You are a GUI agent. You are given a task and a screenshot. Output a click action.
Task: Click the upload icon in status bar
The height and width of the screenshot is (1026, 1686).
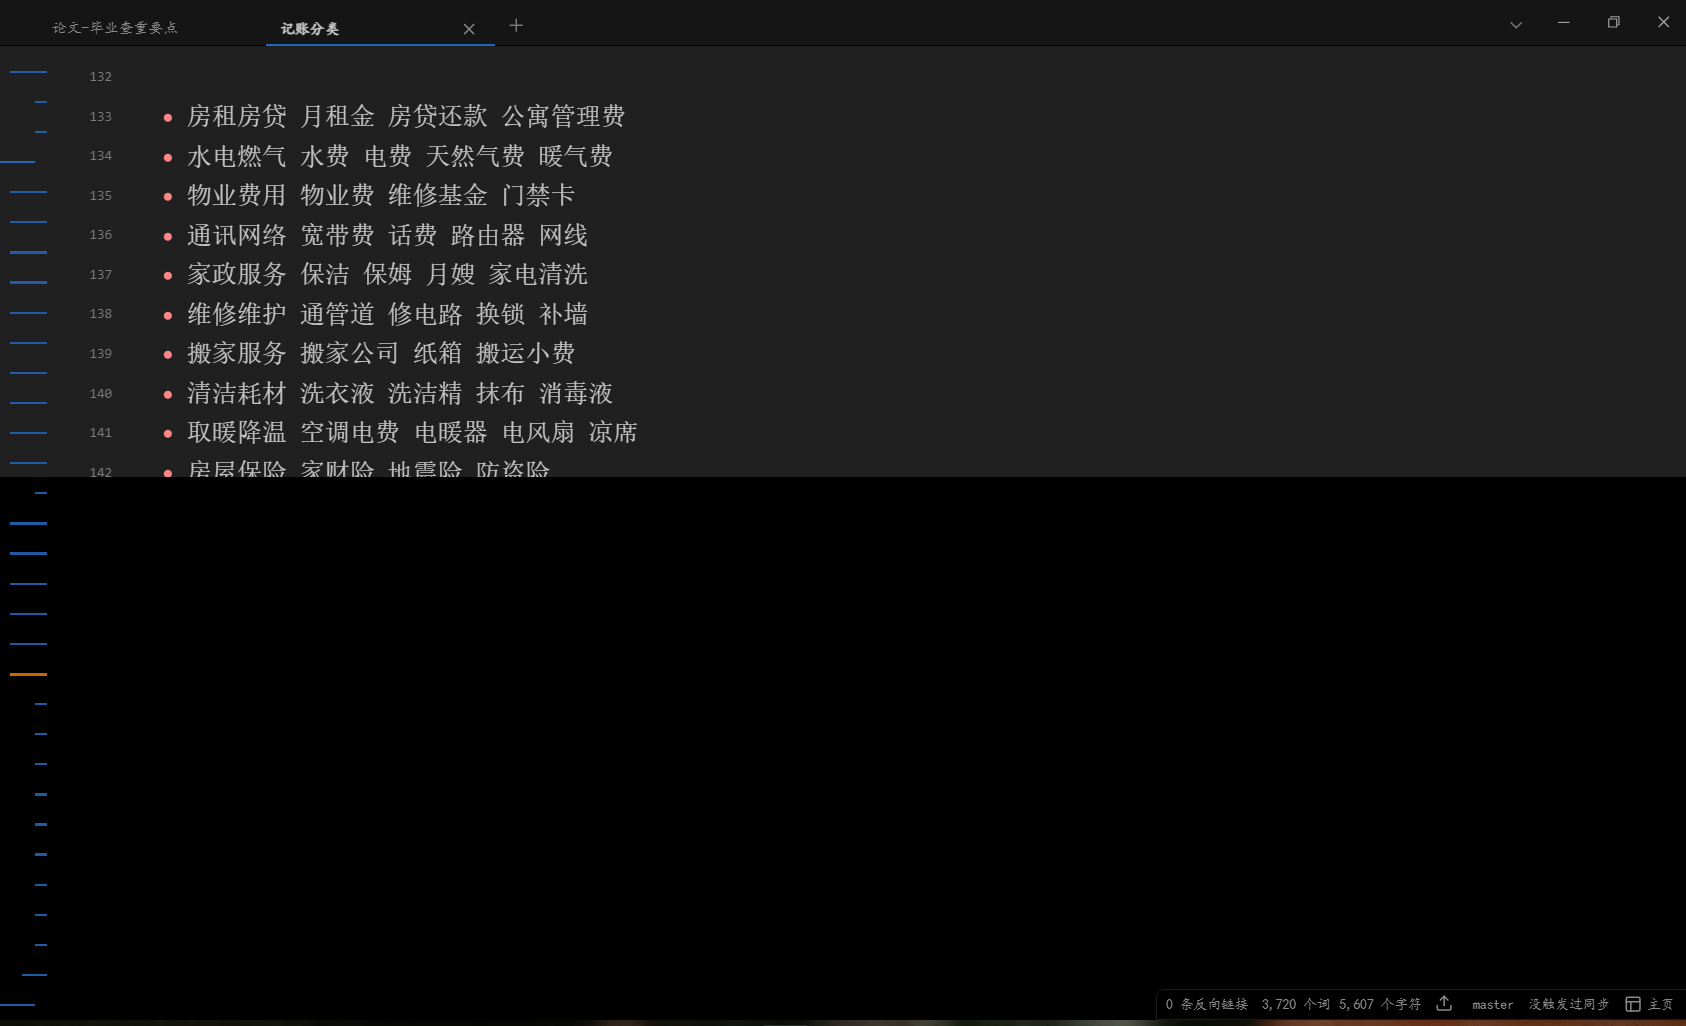(x=1444, y=1003)
